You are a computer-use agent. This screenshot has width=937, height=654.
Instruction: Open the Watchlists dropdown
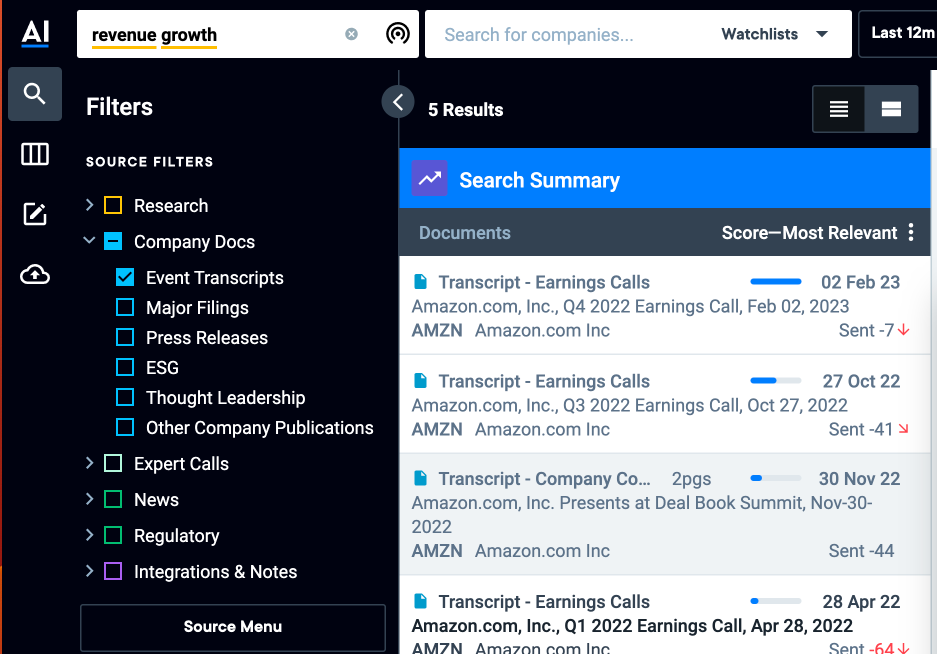coord(775,34)
